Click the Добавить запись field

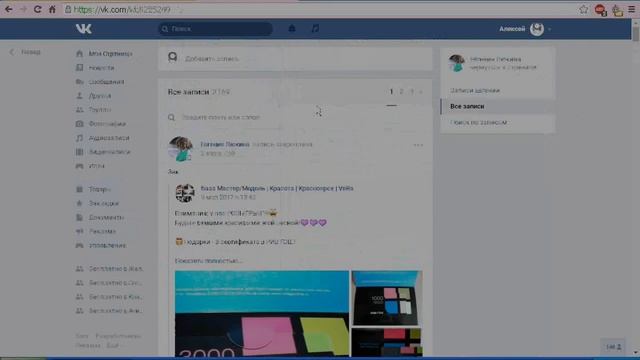(x=296, y=59)
